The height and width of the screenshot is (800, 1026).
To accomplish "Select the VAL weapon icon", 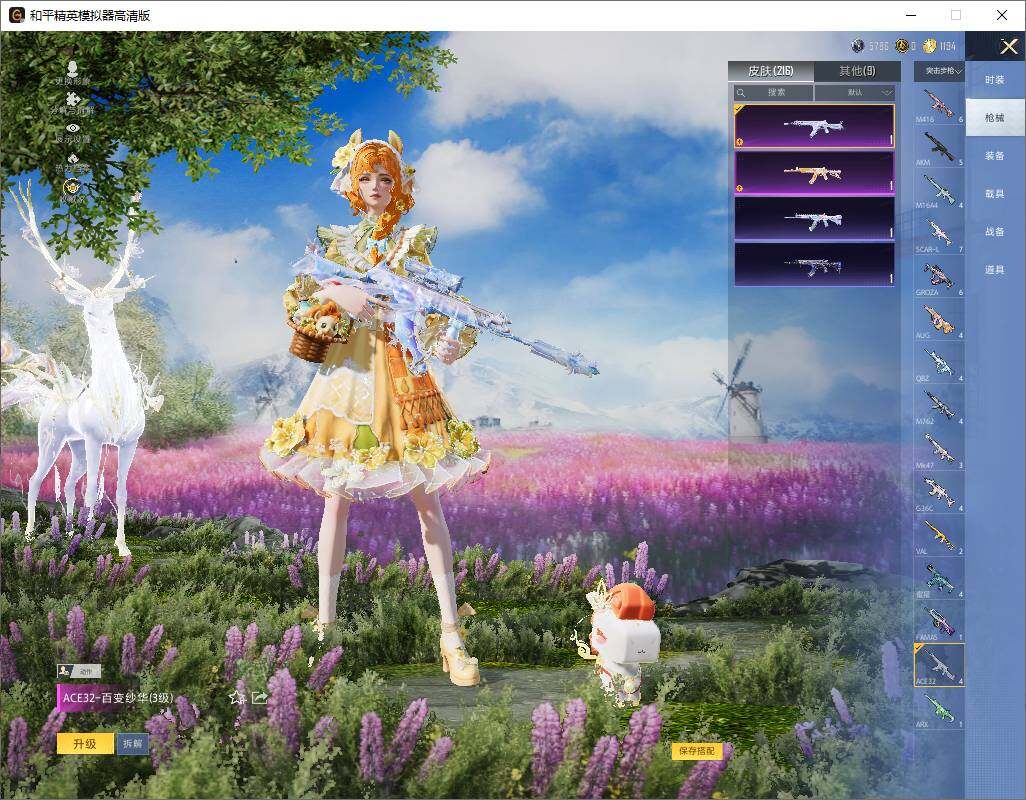I will [x=939, y=536].
